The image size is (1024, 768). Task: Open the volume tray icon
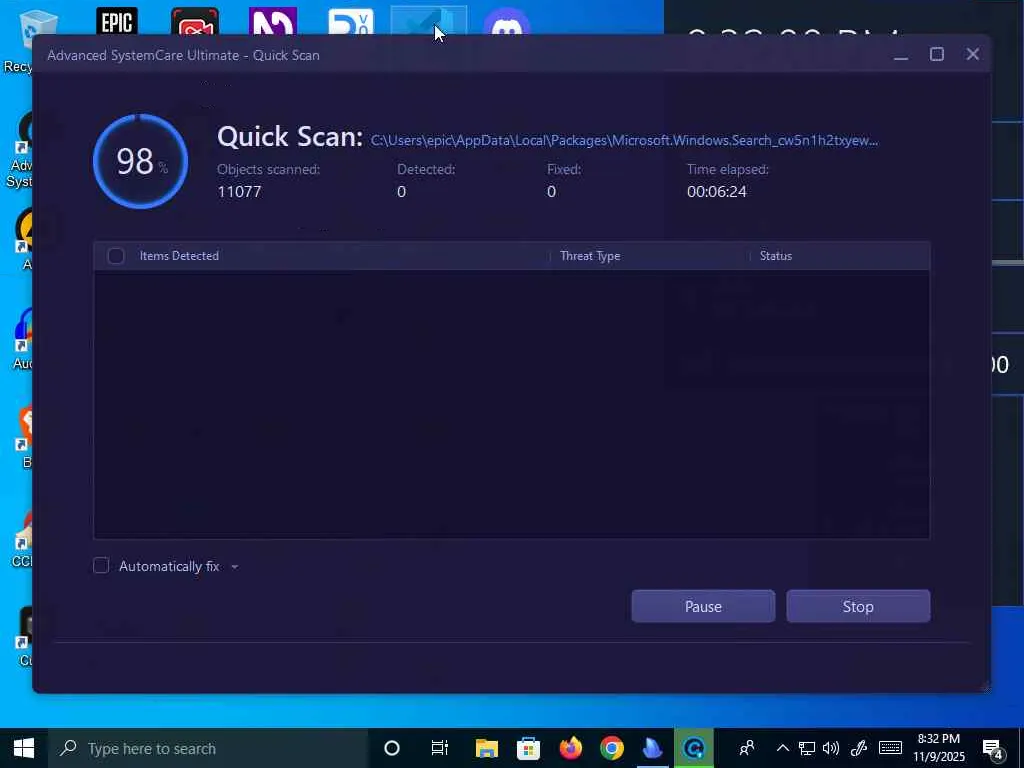pyautogui.click(x=831, y=748)
